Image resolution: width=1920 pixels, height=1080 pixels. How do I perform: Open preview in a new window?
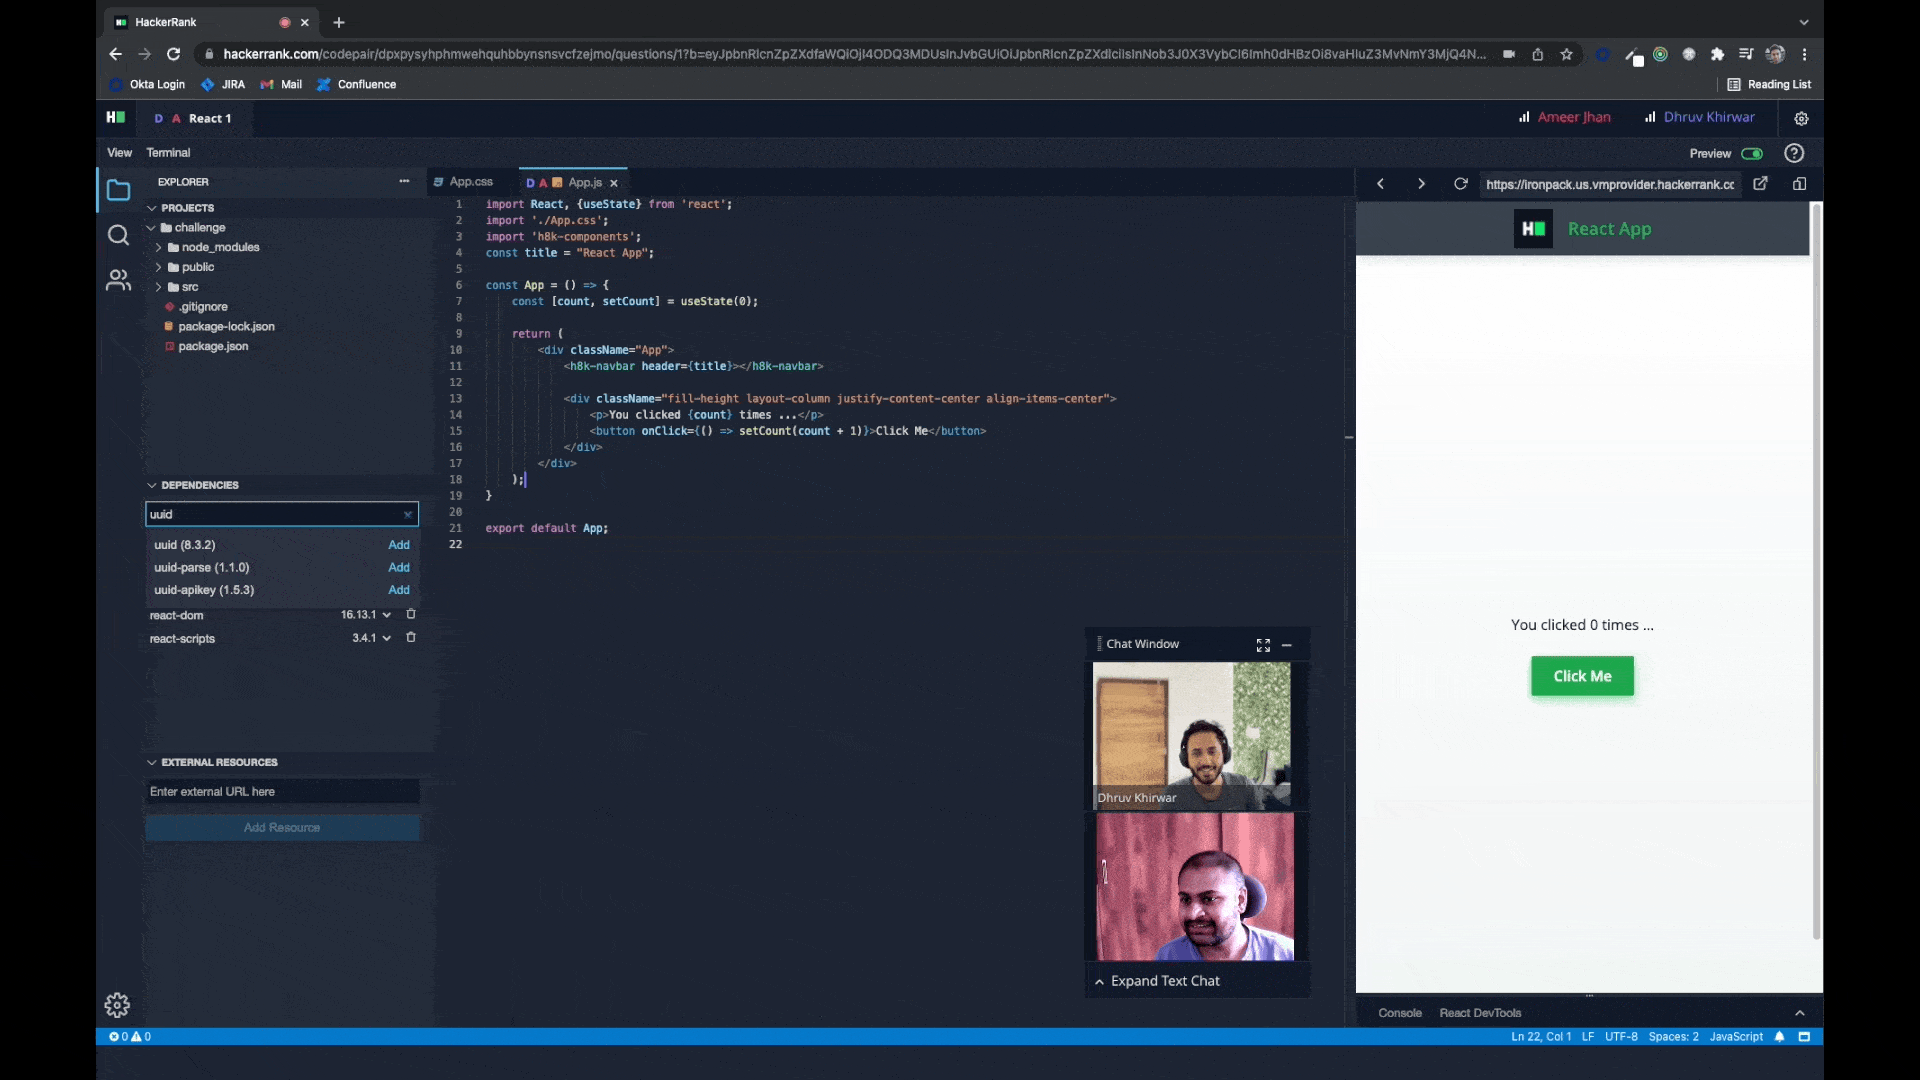[x=1760, y=184]
